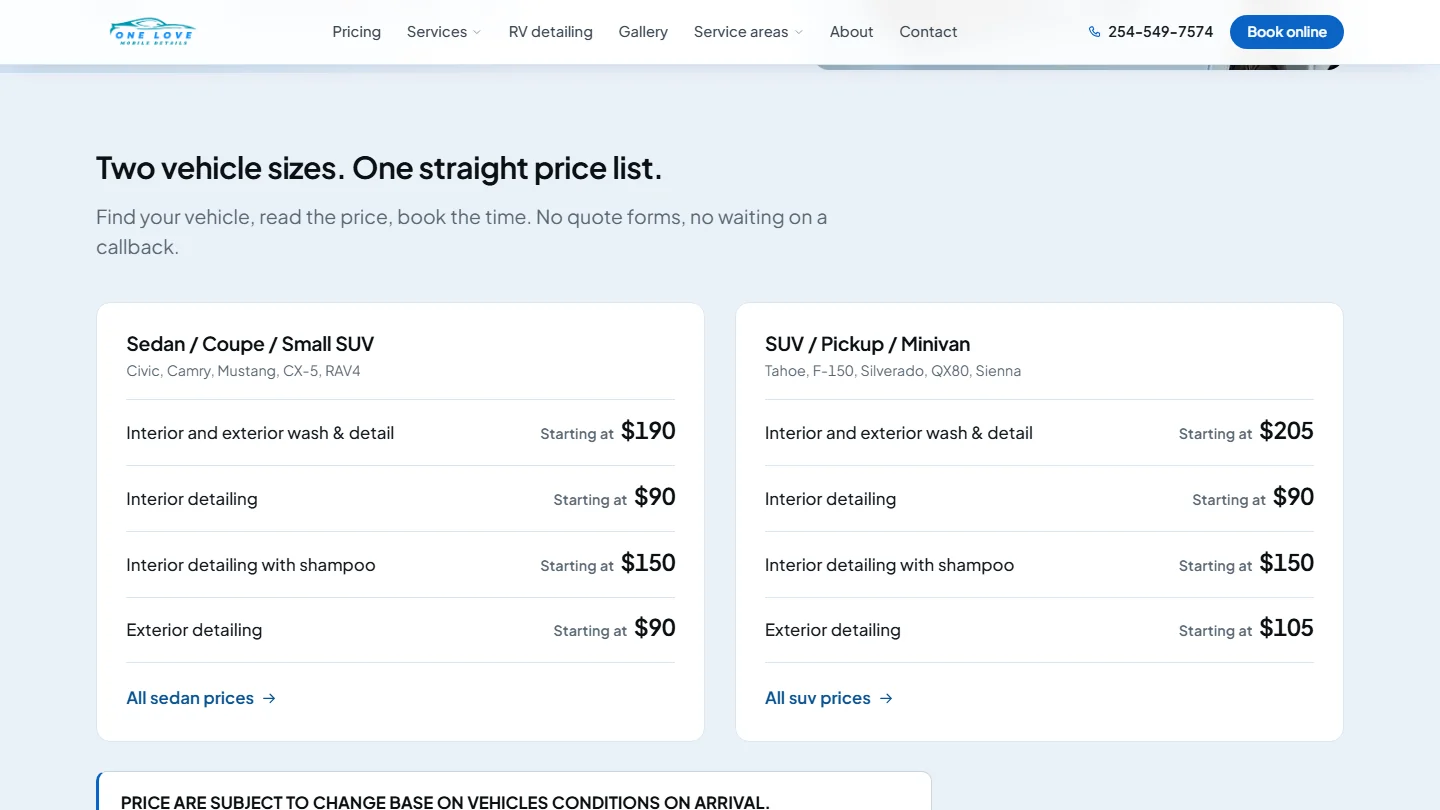Click the arrow next to All sedan prices
Image resolution: width=1440 pixels, height=810 pixels.
(x=269, y=698)
